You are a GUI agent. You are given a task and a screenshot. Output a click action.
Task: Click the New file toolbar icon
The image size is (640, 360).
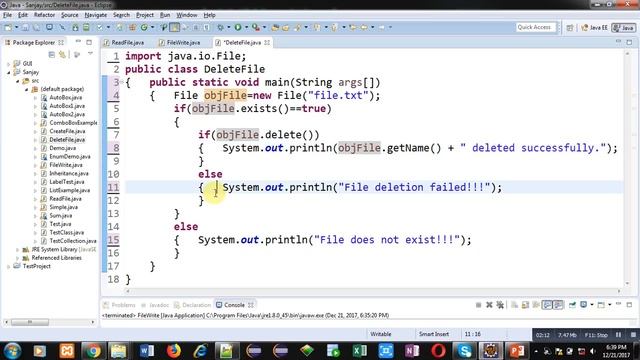[8, 27]
